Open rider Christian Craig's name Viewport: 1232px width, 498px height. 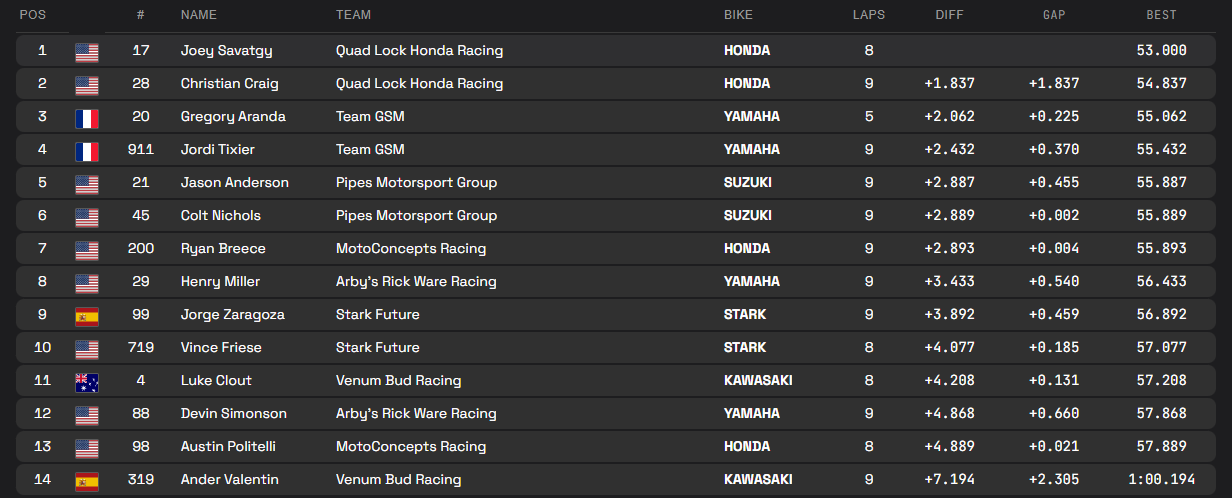229,83
